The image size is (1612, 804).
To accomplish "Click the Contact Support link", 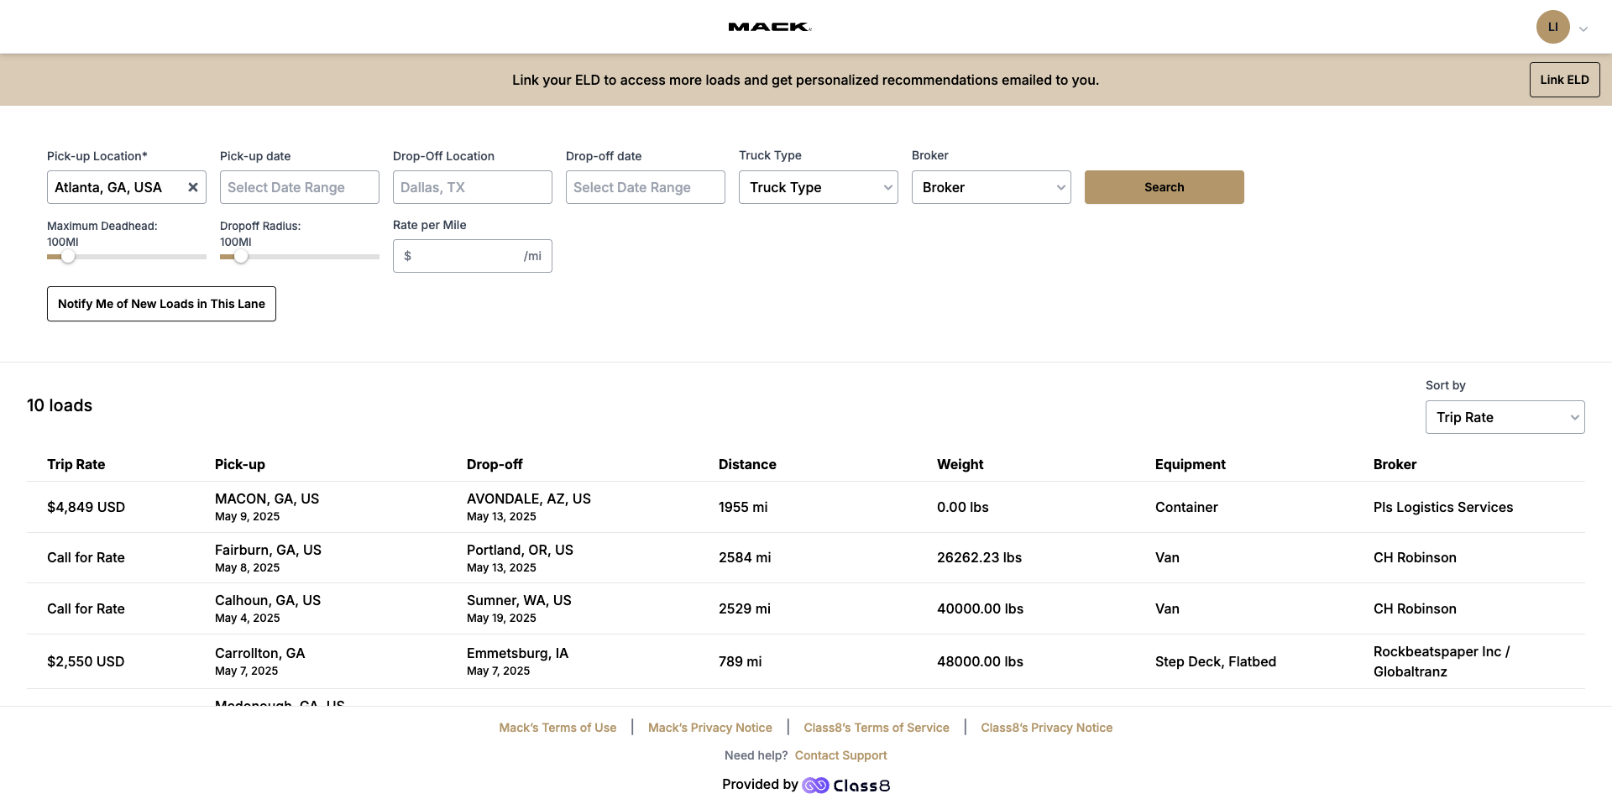I will [x=841, y=756].
